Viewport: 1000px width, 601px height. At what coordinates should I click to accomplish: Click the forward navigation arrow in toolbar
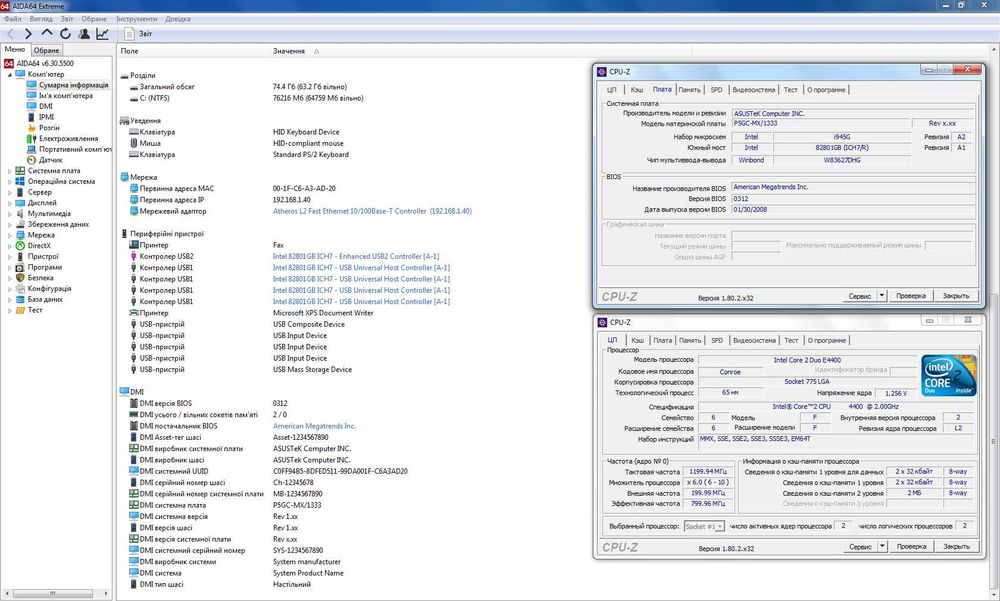click(x=28, y=33)
